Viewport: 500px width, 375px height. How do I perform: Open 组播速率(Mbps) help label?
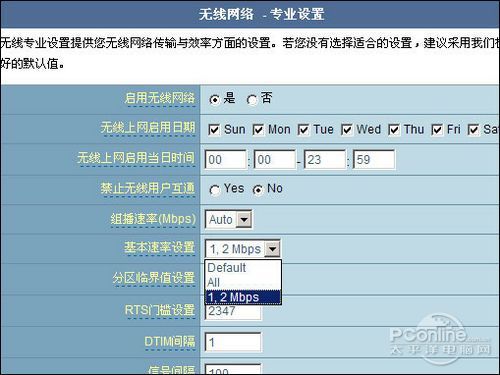153,219
